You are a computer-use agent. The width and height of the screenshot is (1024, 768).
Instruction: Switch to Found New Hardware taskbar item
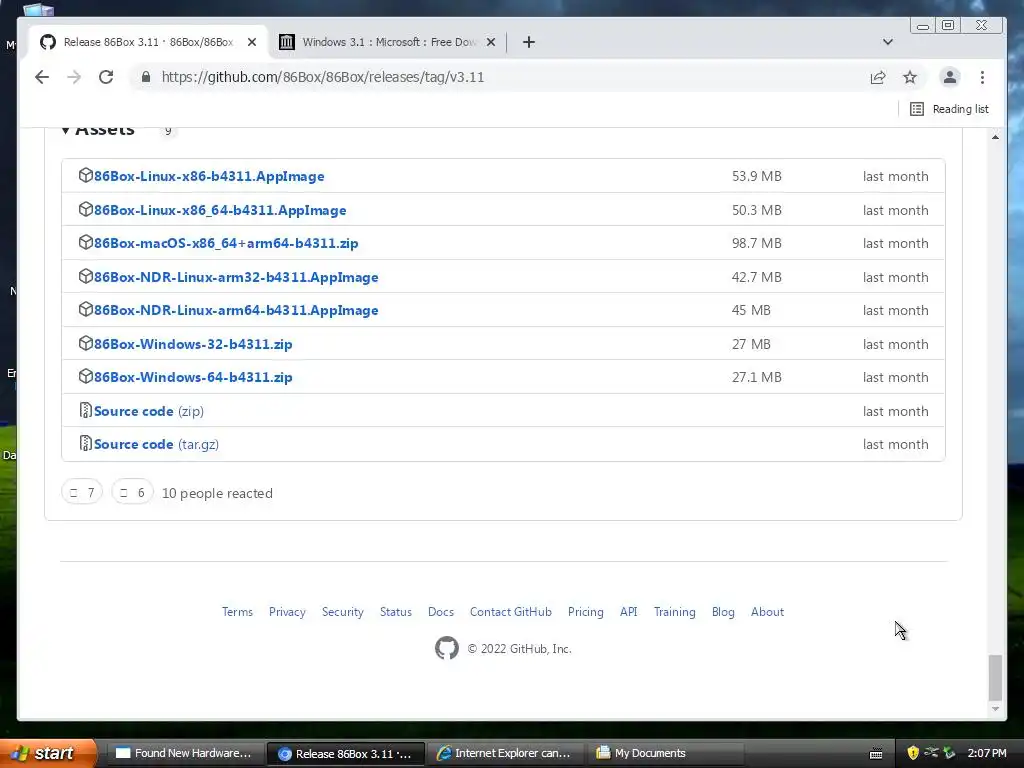[x=184, y=753]
